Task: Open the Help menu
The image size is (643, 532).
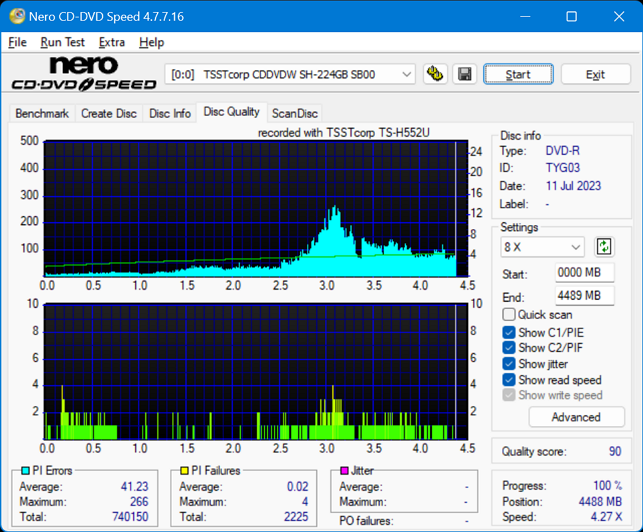Action: (151, 42)
